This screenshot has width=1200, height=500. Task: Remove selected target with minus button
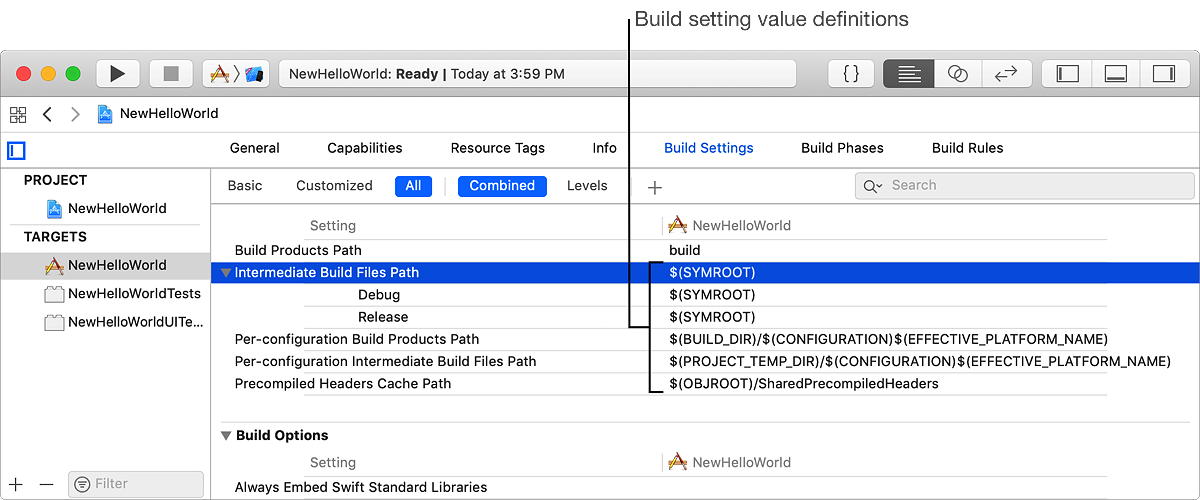46,484
